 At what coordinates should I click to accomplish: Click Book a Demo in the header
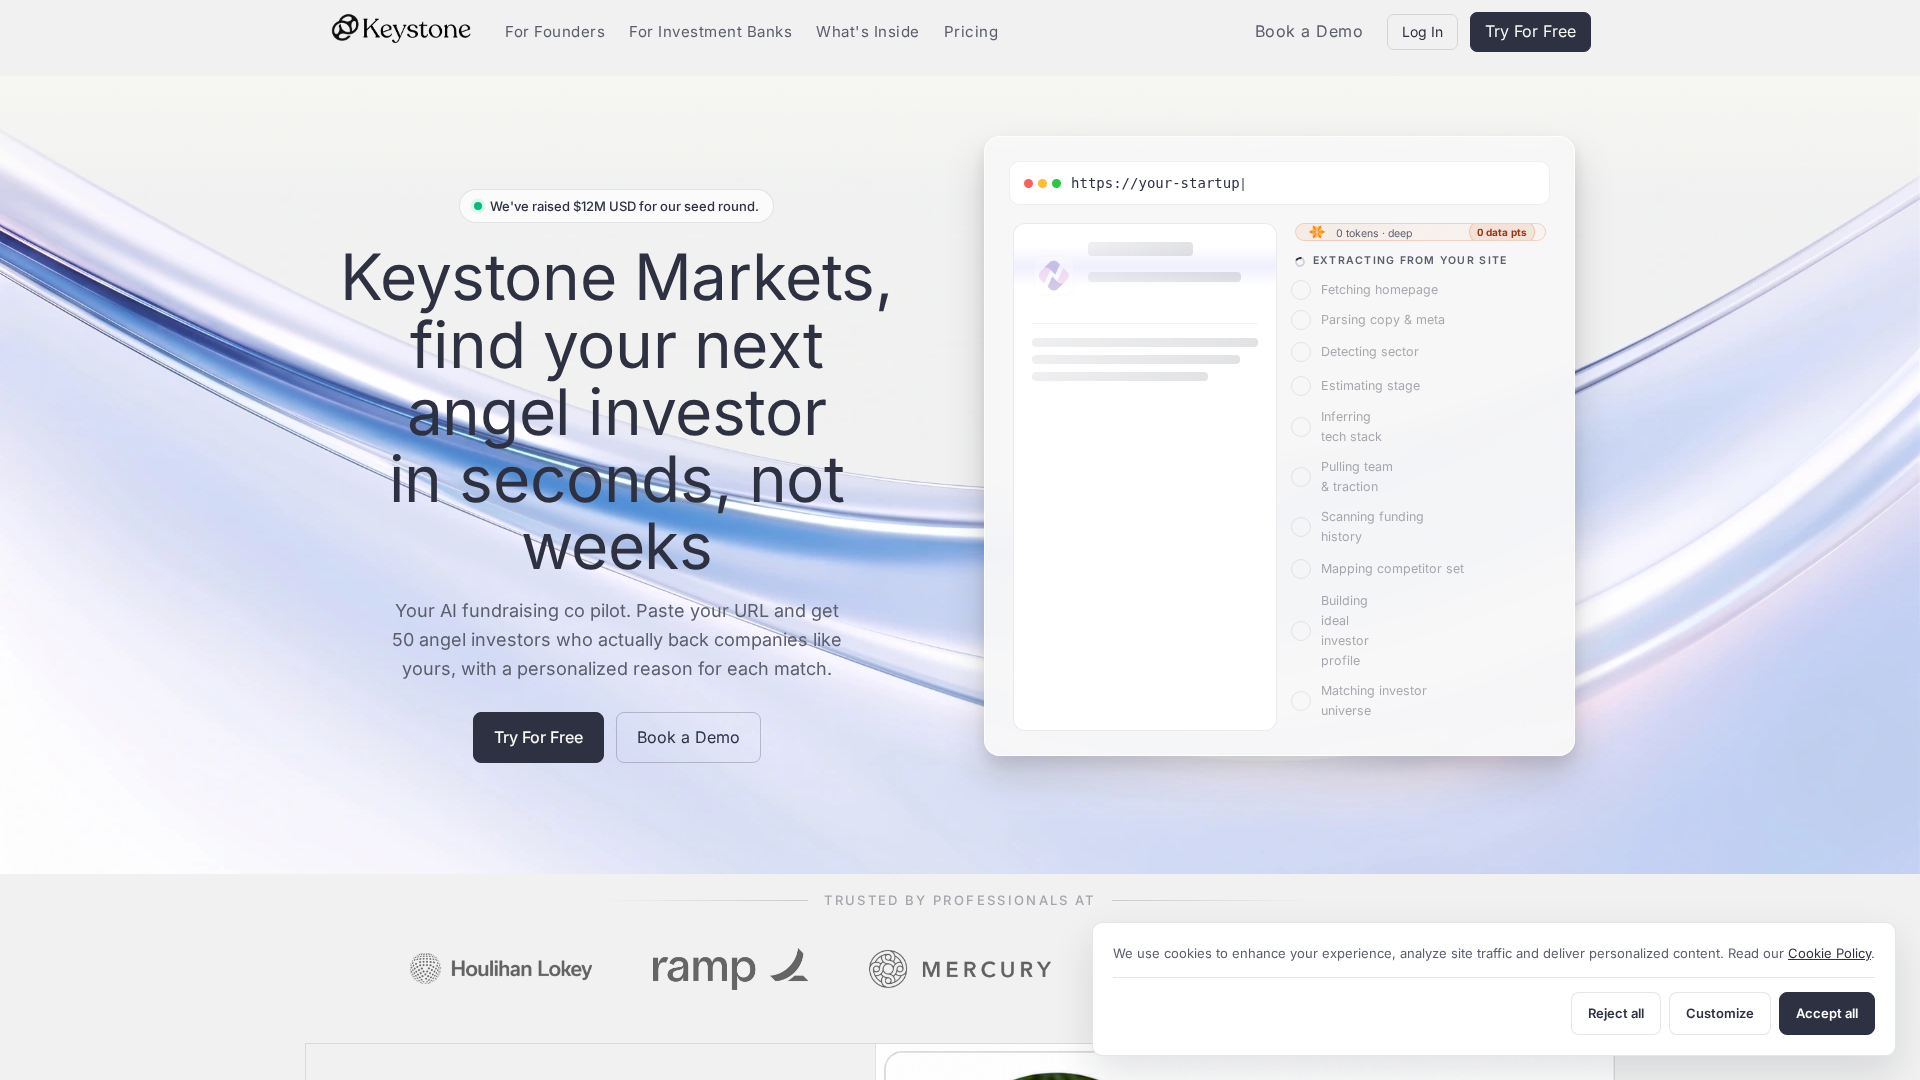1309,32
